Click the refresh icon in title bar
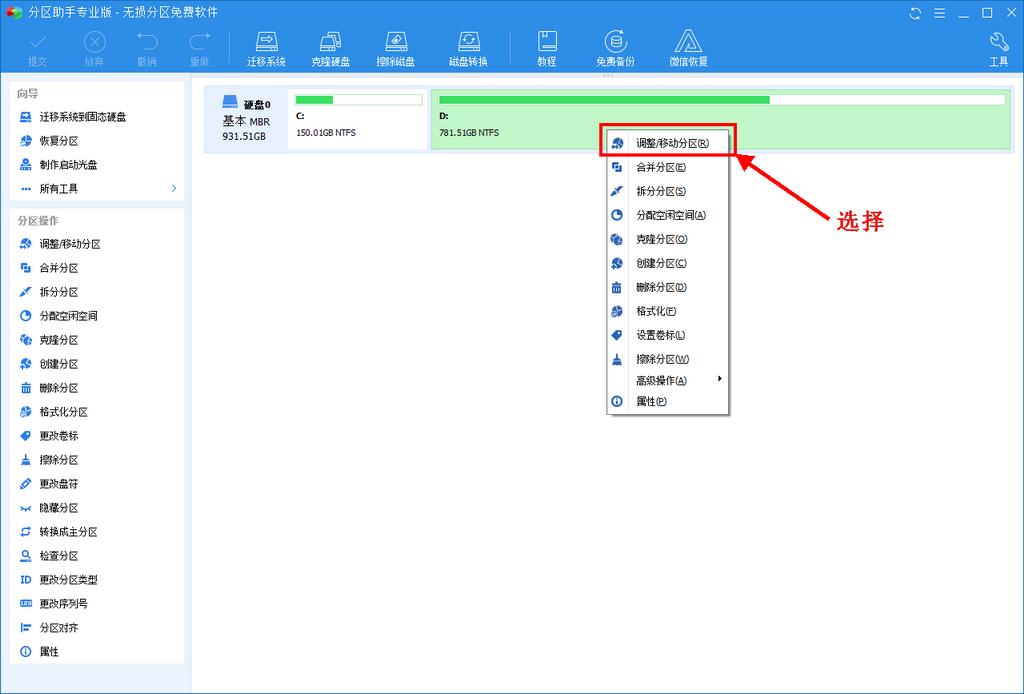This screenshot has width=1024, height=694. coord(915,13)
